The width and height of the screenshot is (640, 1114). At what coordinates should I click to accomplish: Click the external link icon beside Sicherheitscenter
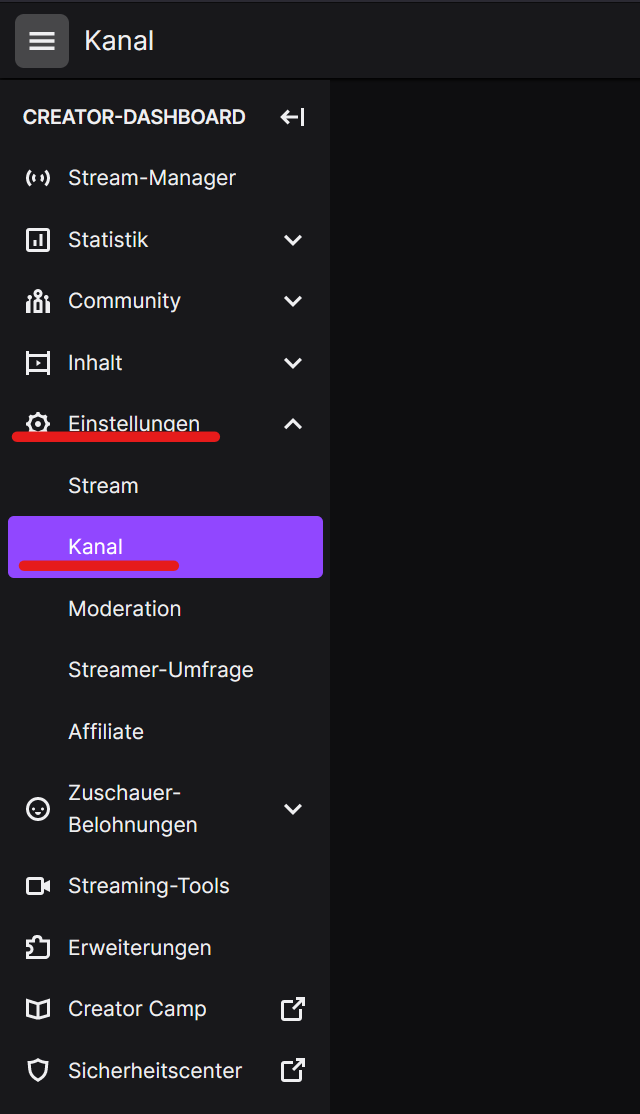[x=291, y=1070]
